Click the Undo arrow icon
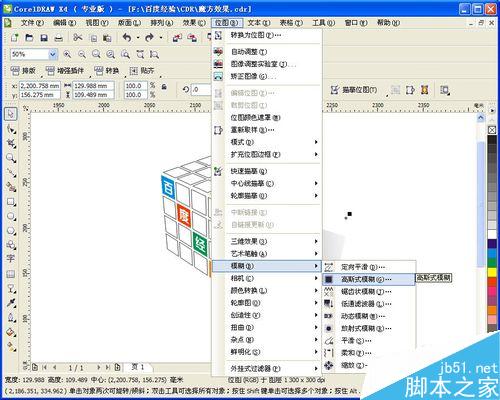This screenshot has width=500, height=400. click(x=127, y=38)
